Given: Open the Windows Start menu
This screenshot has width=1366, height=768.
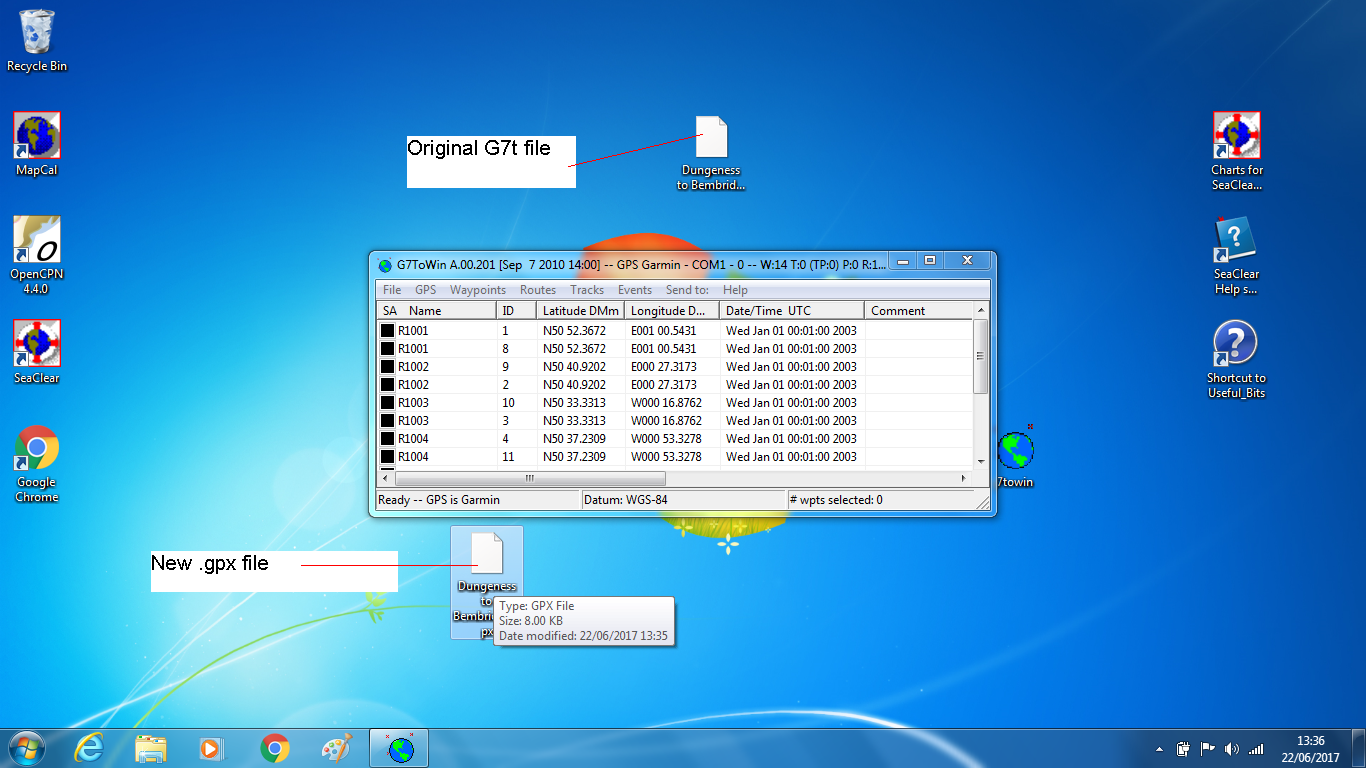Looking at the screenshot, I should [x=27, y=748].
